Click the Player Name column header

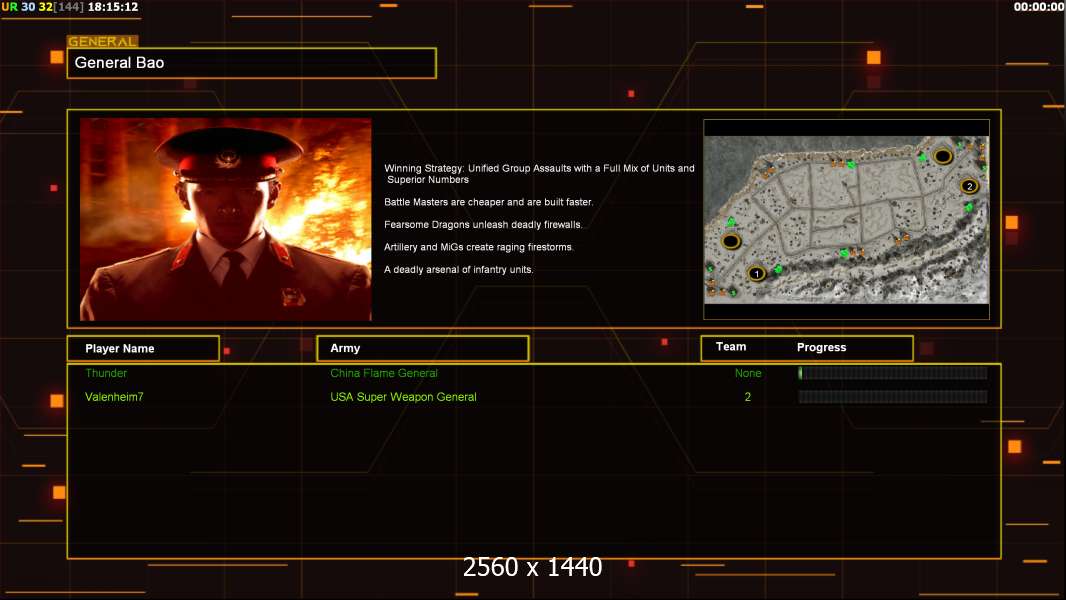click(143, 349)
